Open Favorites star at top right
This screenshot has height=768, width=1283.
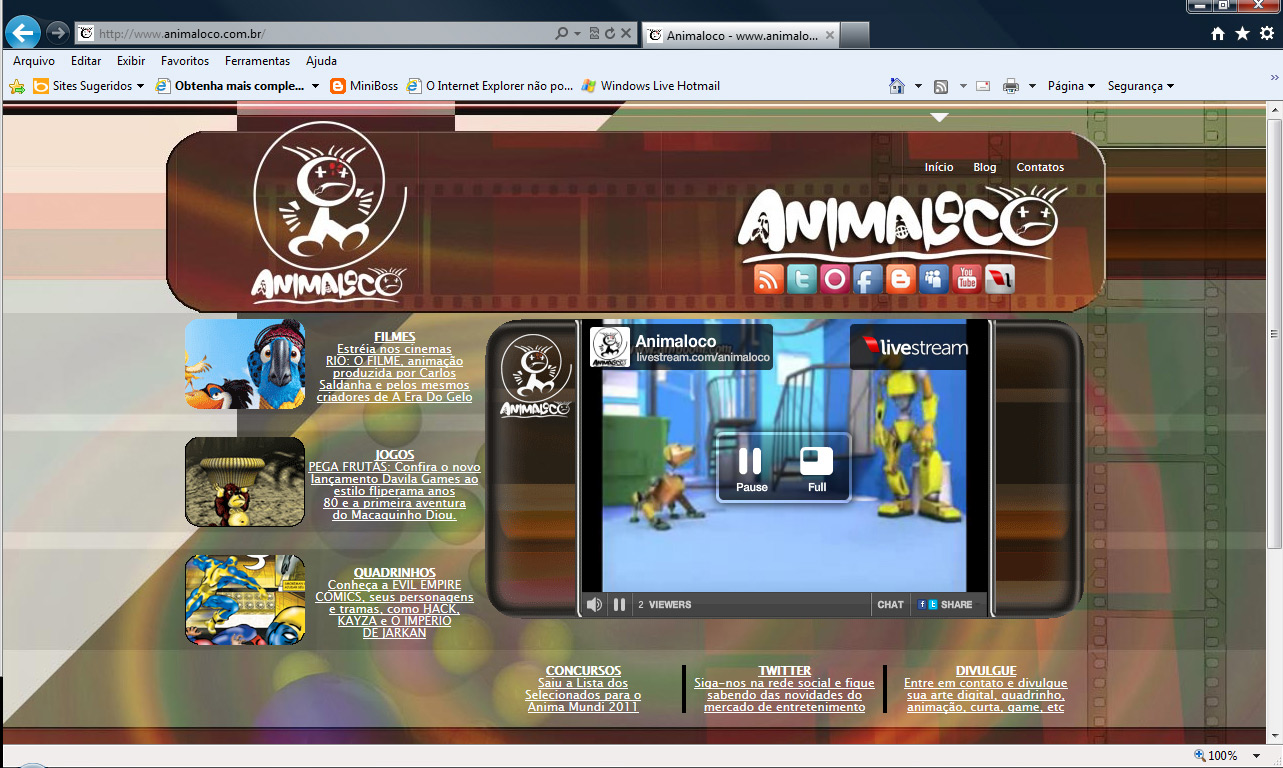click(1242, 33)
